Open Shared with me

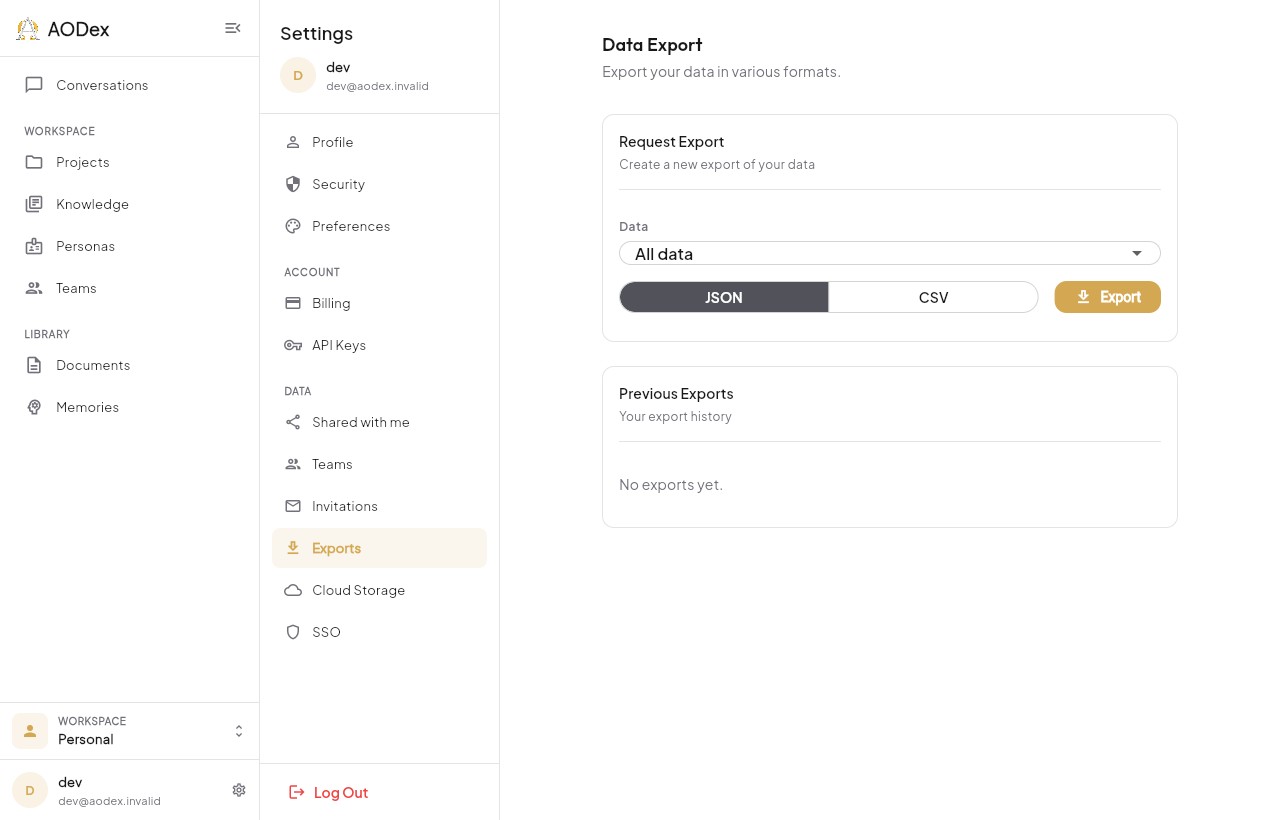click(x=379, y=422)
